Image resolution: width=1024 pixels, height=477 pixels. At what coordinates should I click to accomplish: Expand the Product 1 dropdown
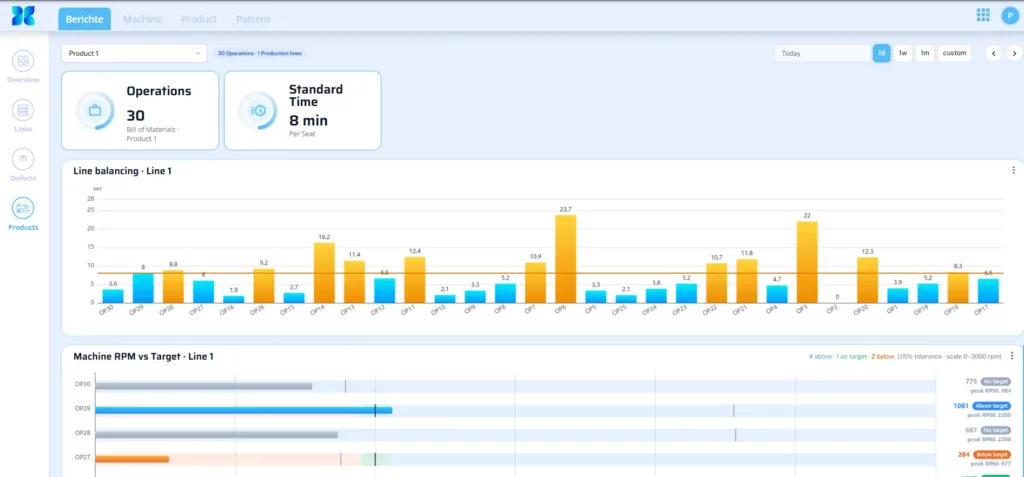click(x=134, y=54)
